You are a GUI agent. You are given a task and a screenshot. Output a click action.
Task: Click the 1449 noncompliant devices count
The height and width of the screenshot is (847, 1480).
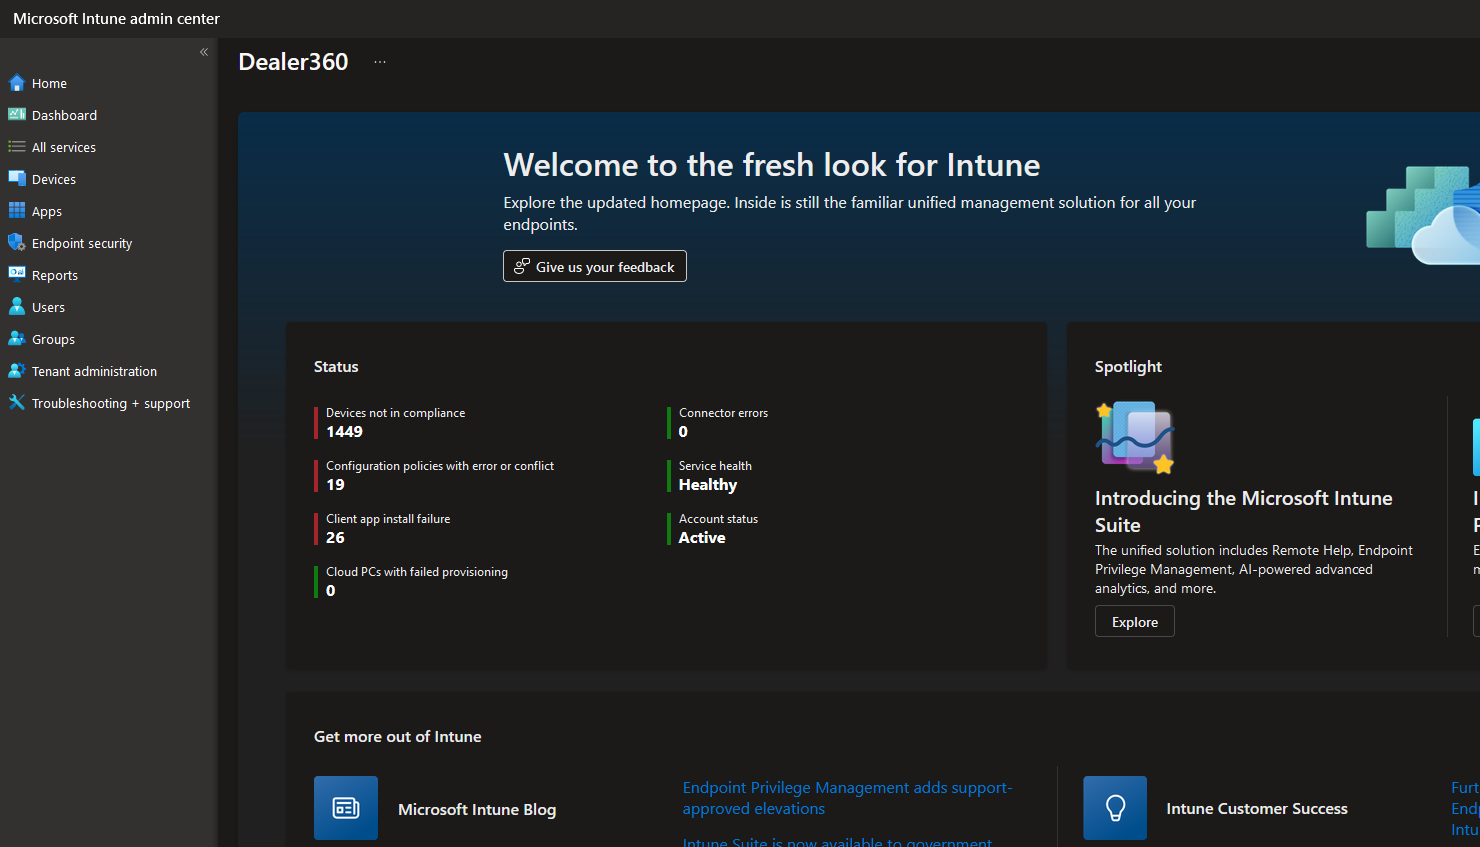(x=344, y=432)
